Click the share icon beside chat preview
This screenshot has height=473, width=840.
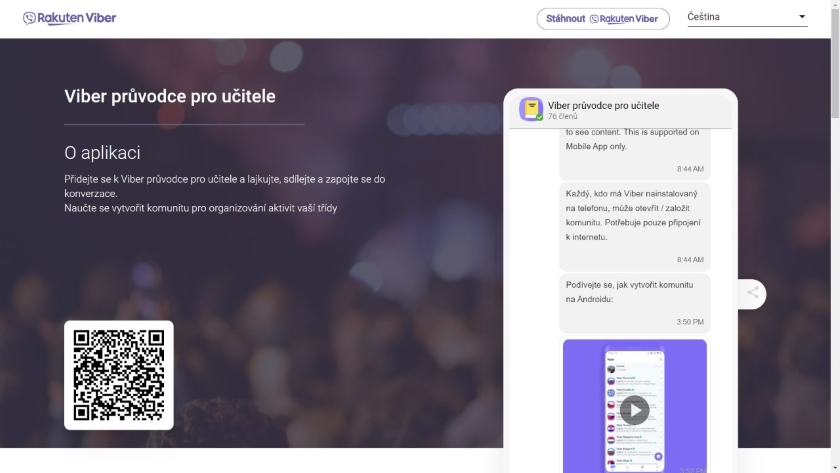tap(753, 292)
